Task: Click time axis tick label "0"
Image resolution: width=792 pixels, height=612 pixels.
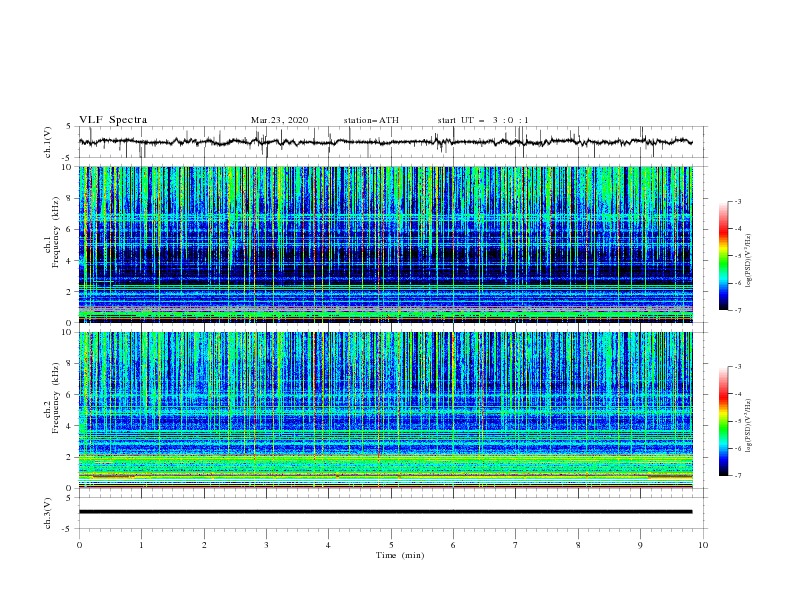Action: point(79,545)
